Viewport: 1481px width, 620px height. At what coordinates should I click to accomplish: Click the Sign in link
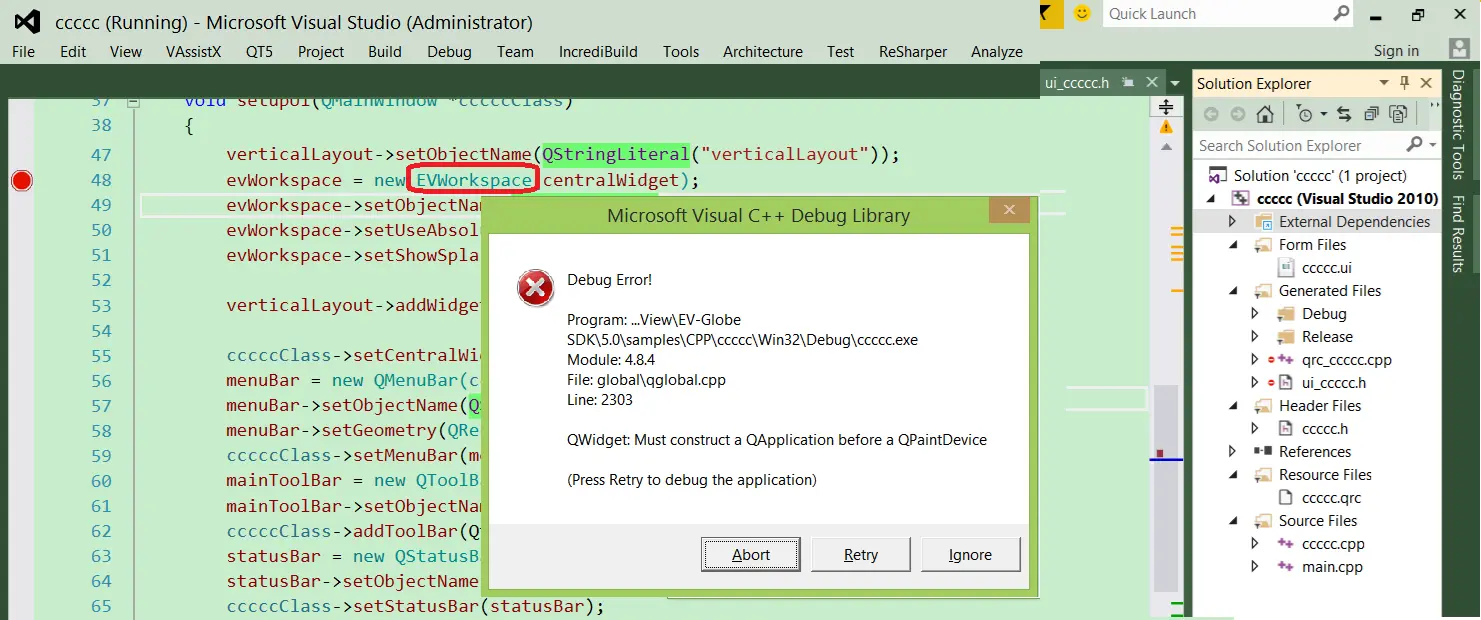(x=1396, y=51)
